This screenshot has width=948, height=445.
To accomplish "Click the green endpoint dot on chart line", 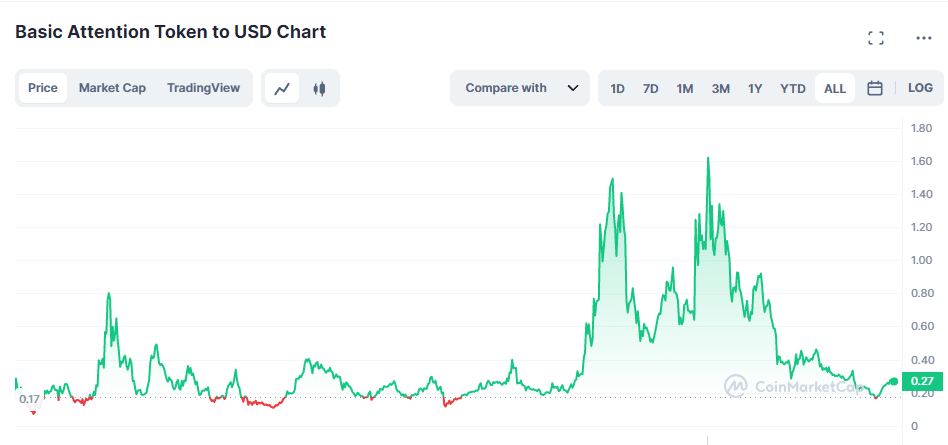I will 894,382.
